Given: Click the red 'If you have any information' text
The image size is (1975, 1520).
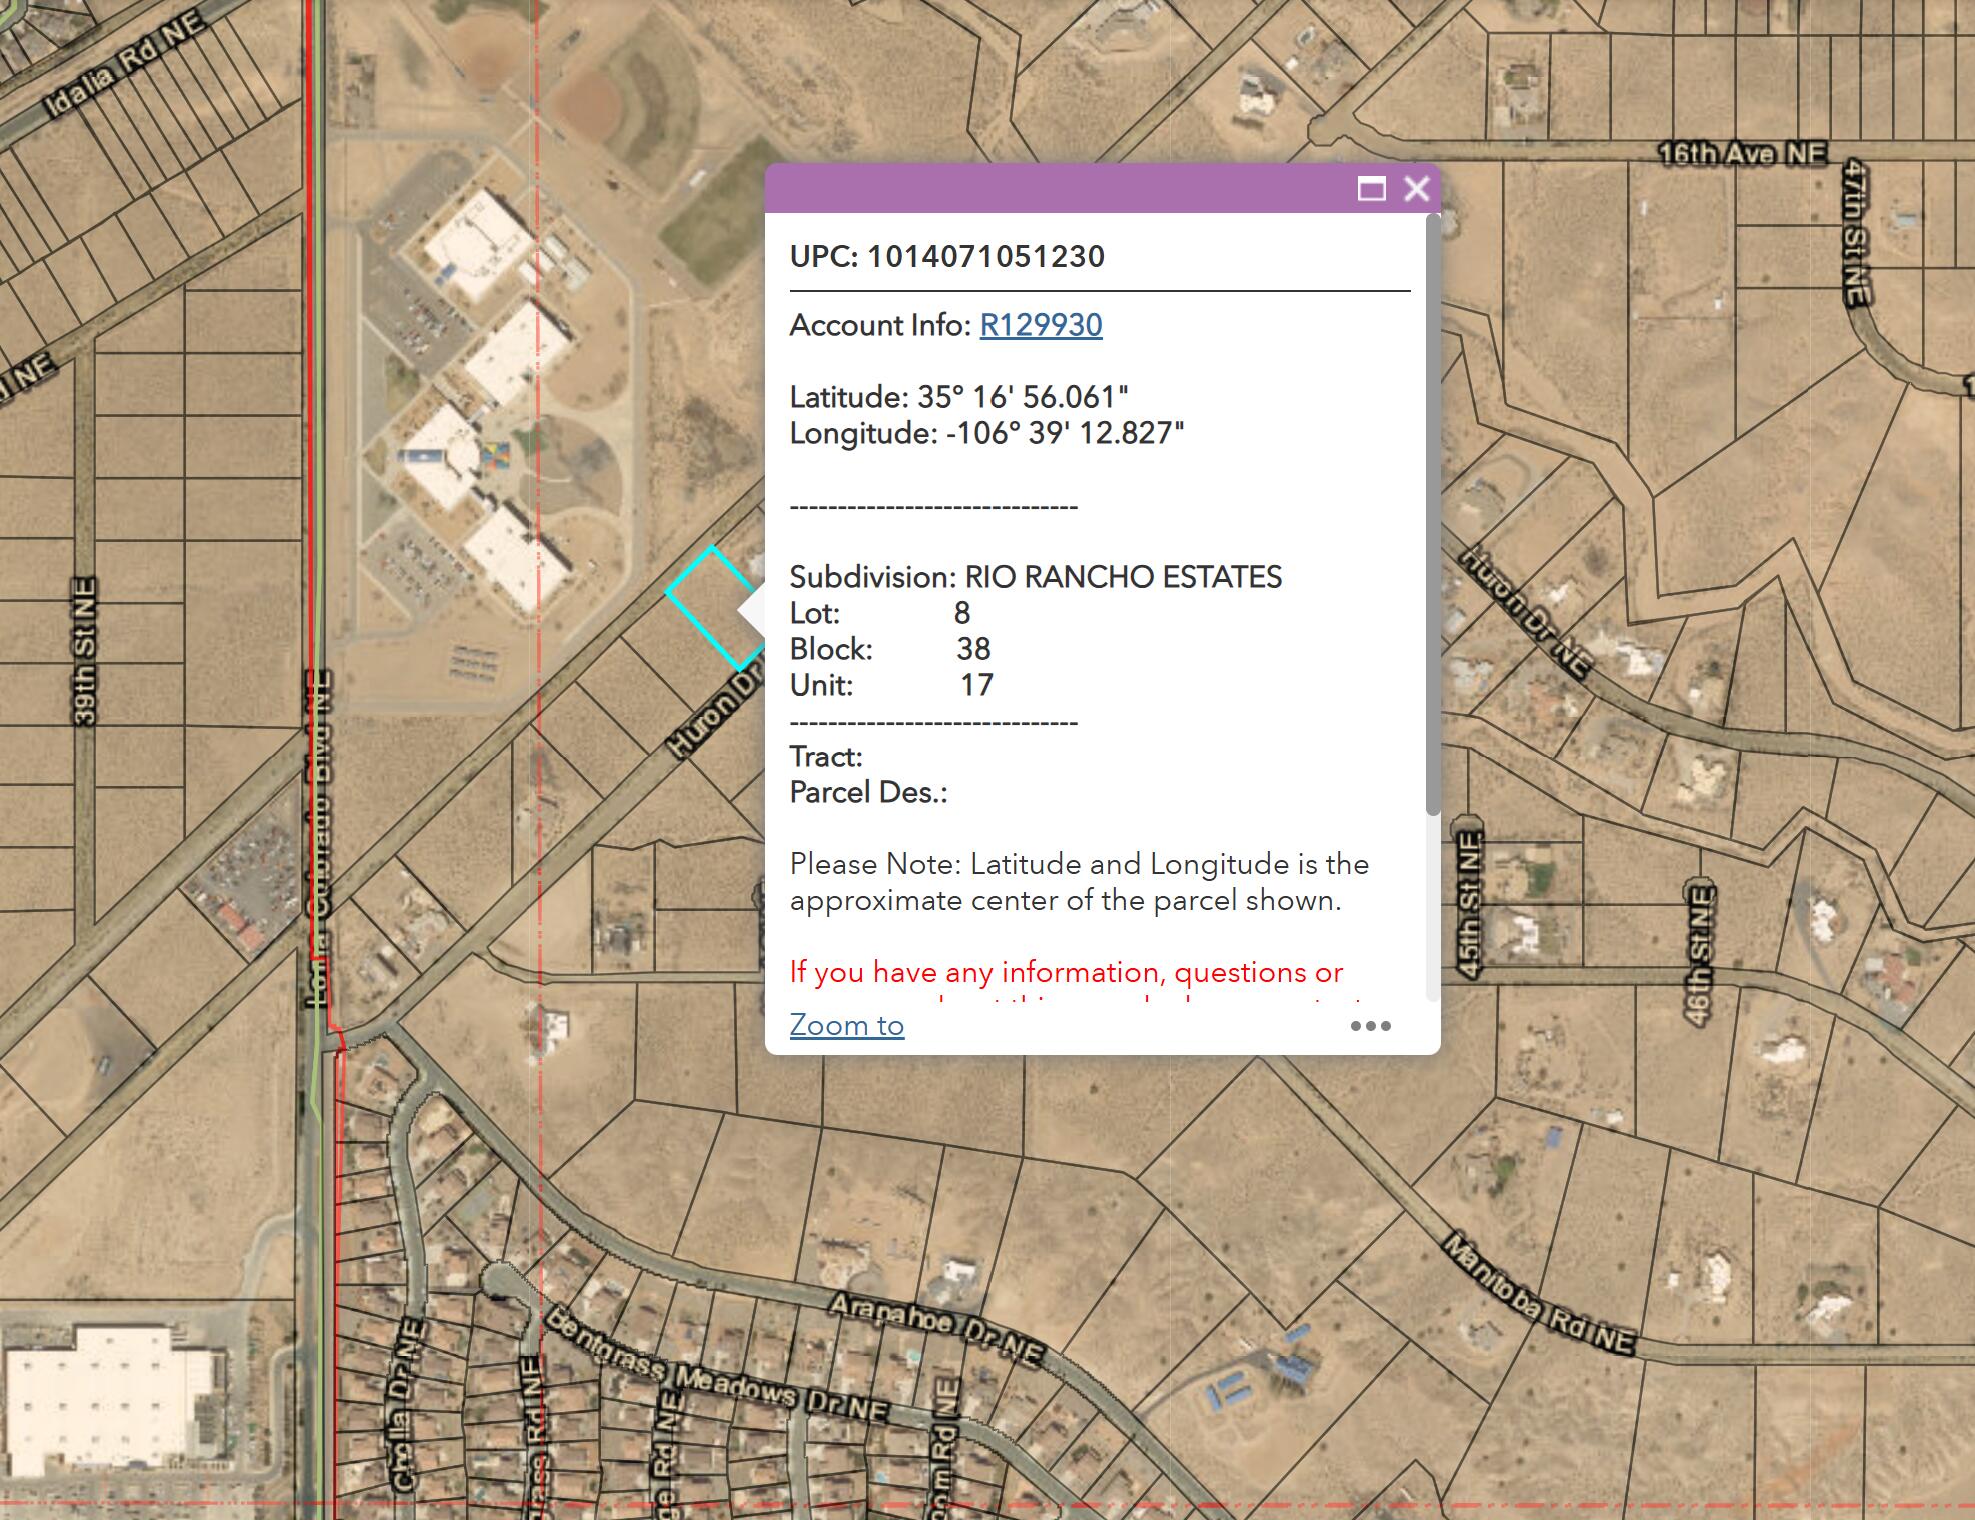Looking at the screenshot, I should tap(1066, 972).
